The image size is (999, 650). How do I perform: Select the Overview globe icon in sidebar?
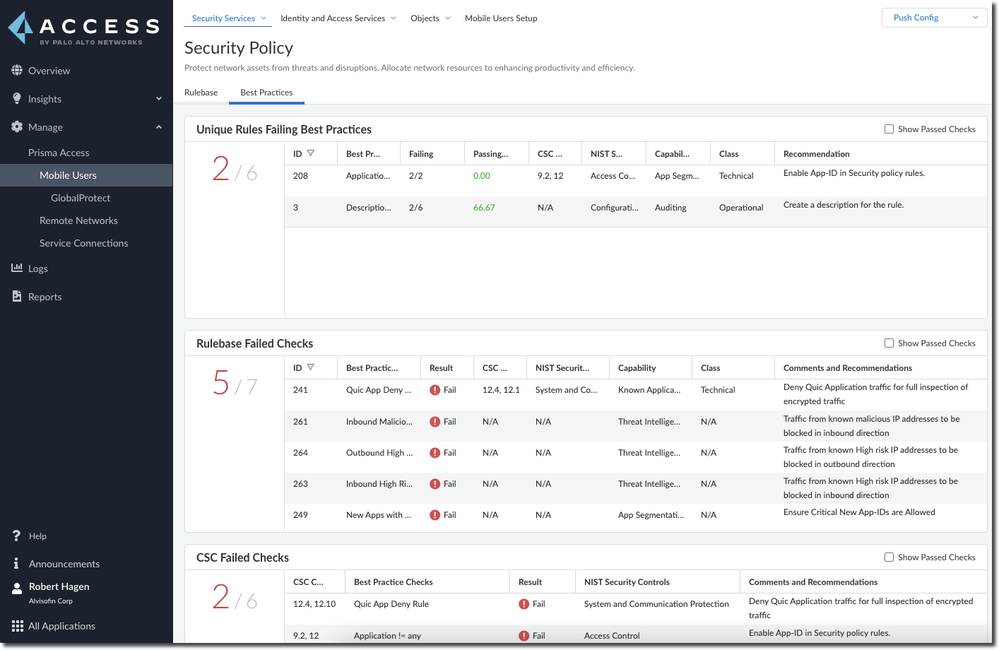click(17, 70)
